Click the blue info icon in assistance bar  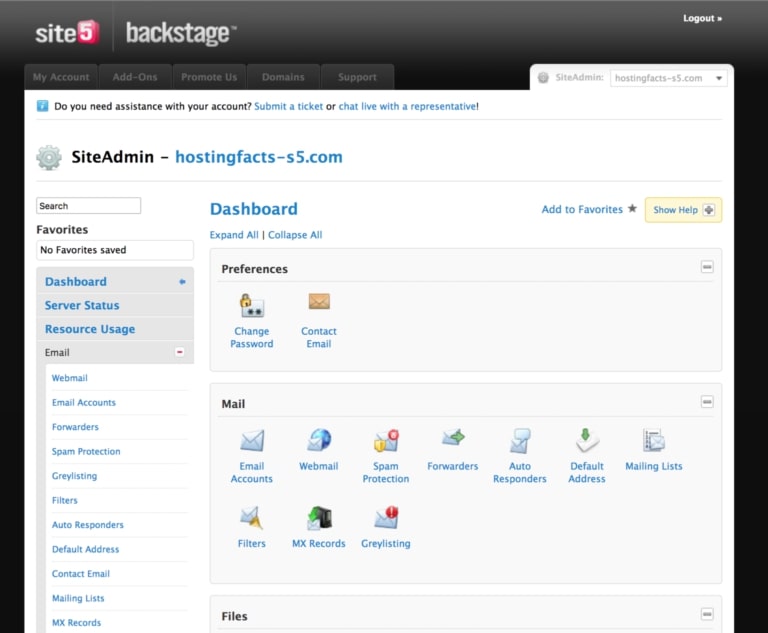point(43,106)
